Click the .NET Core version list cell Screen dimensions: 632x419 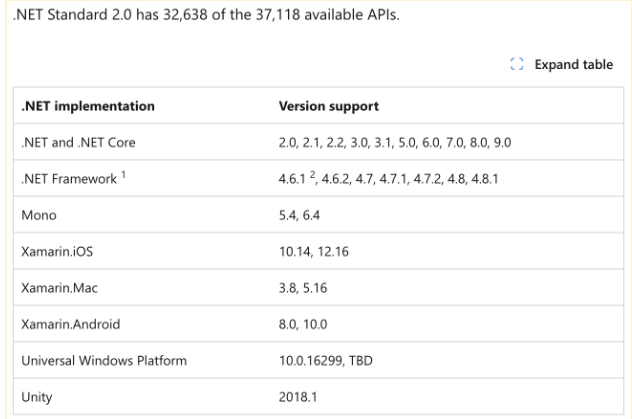point(395,142)
